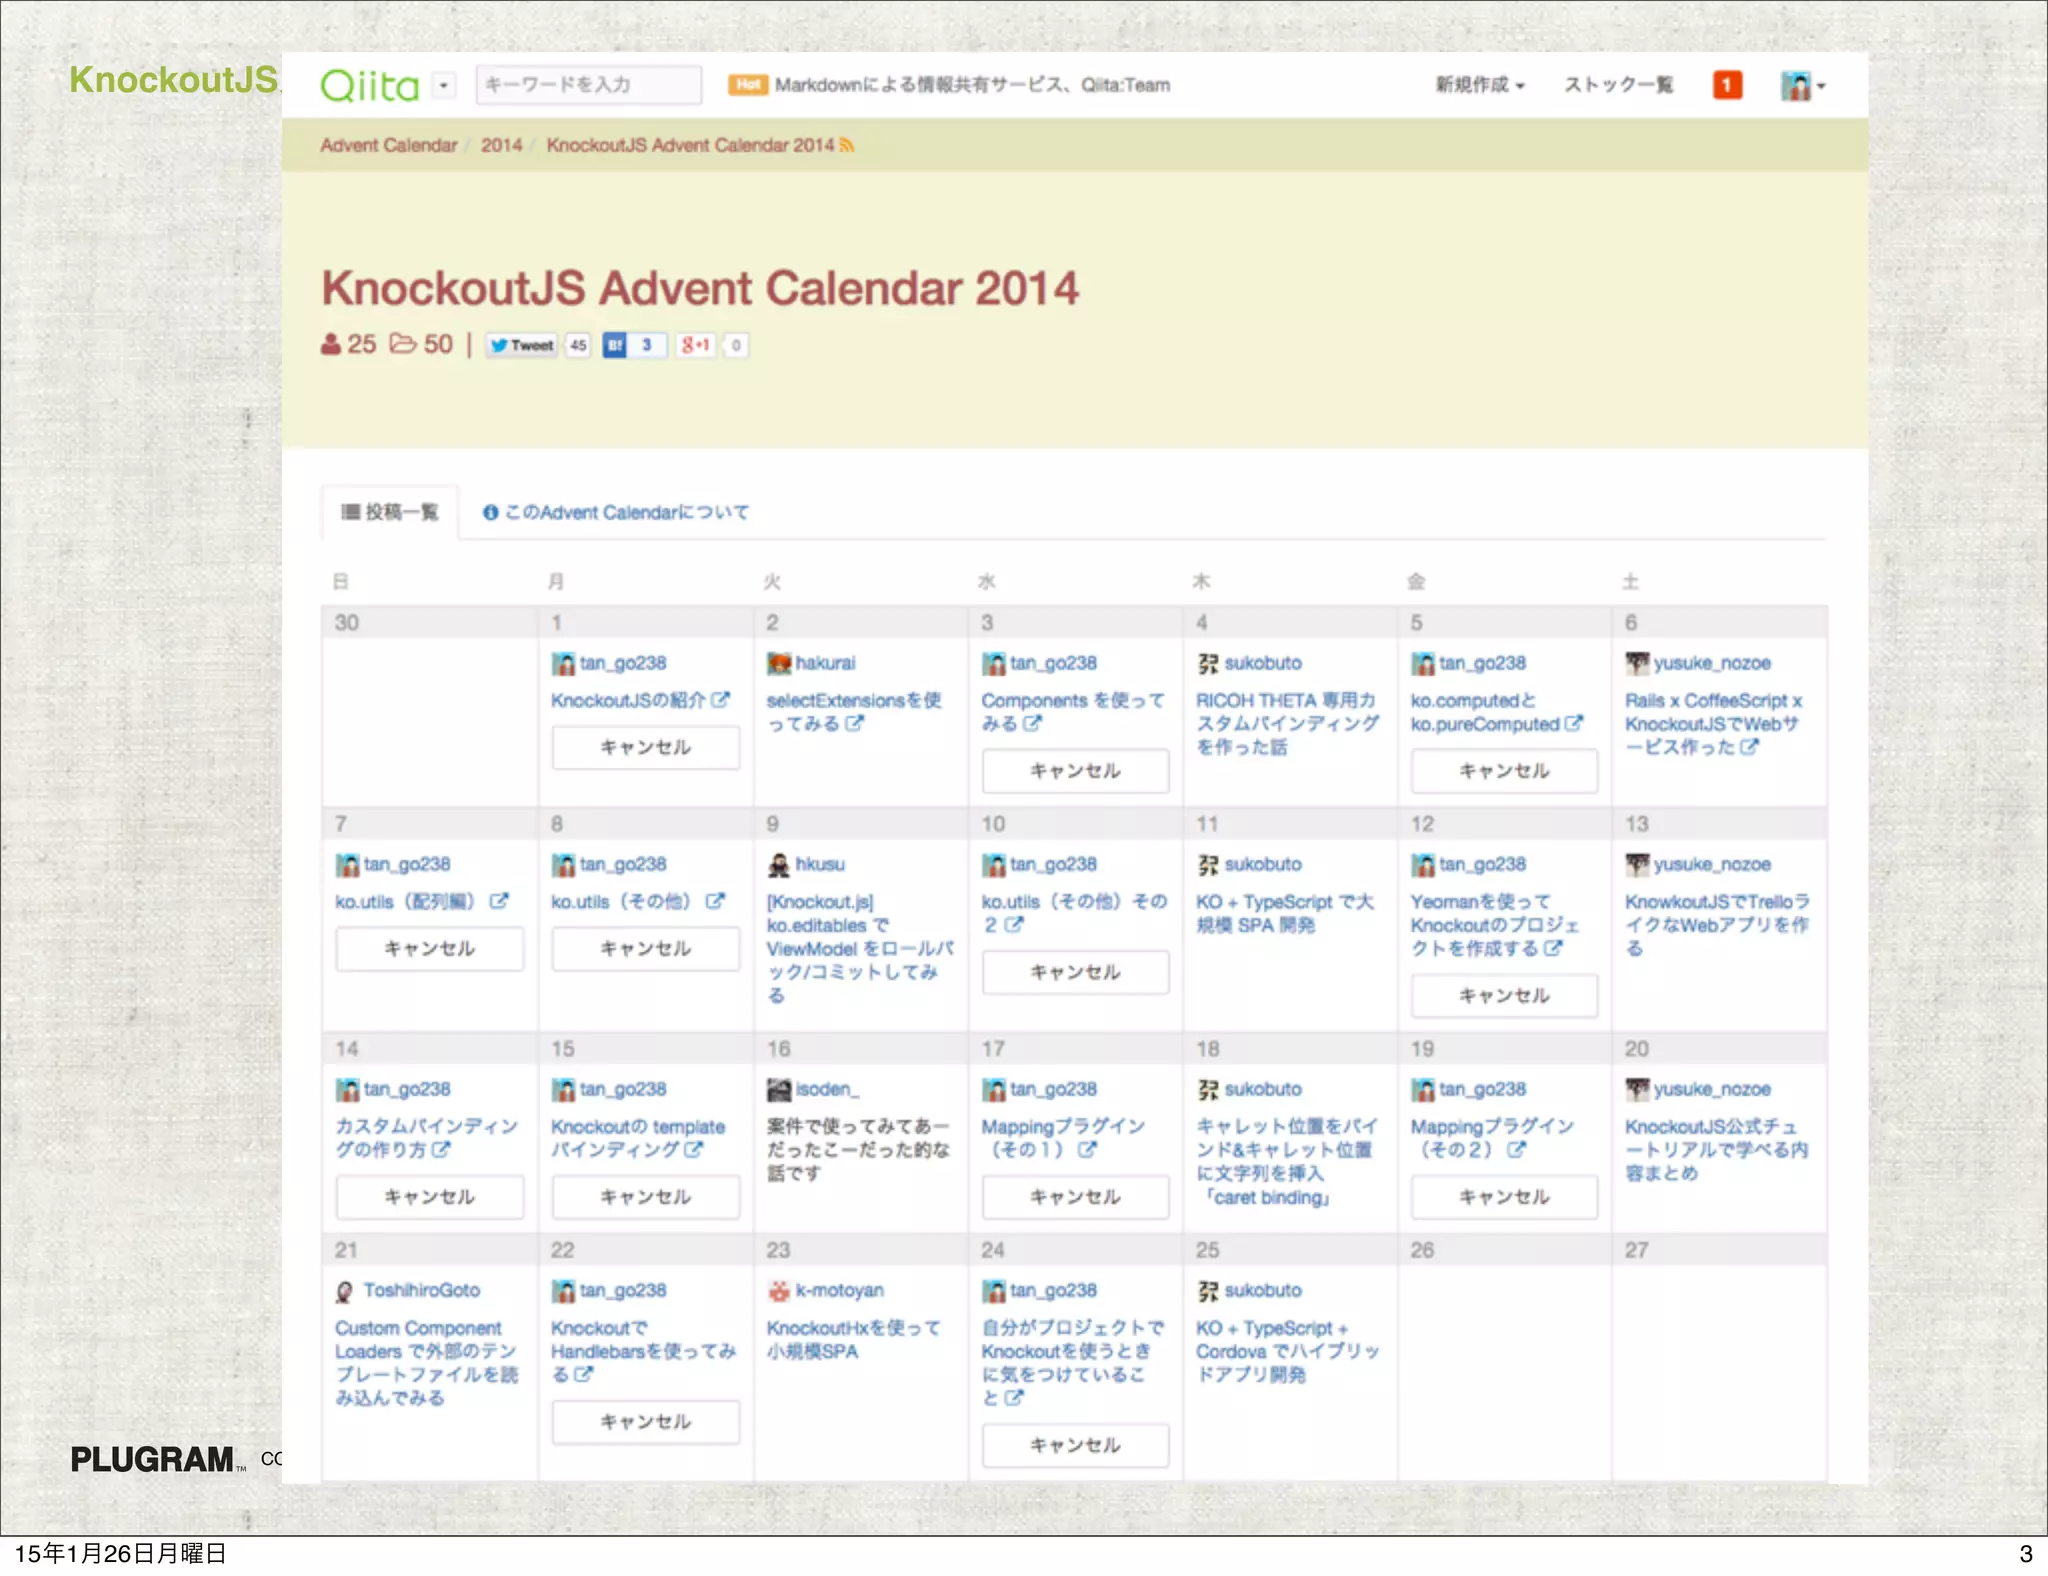This screenshot has width=2048, height=1576.
Task: Cancel the day 12 entry
Action: tap(1504, 996)
